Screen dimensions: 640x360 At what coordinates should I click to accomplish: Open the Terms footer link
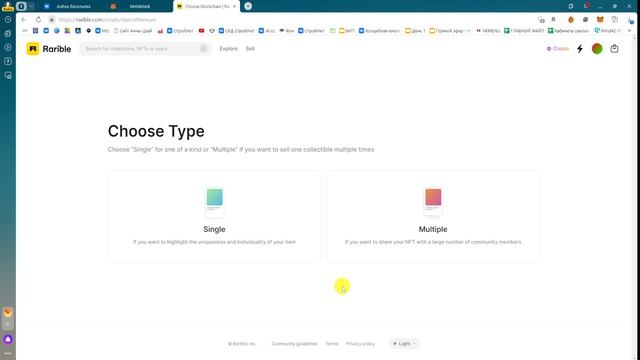pos(332,344)
